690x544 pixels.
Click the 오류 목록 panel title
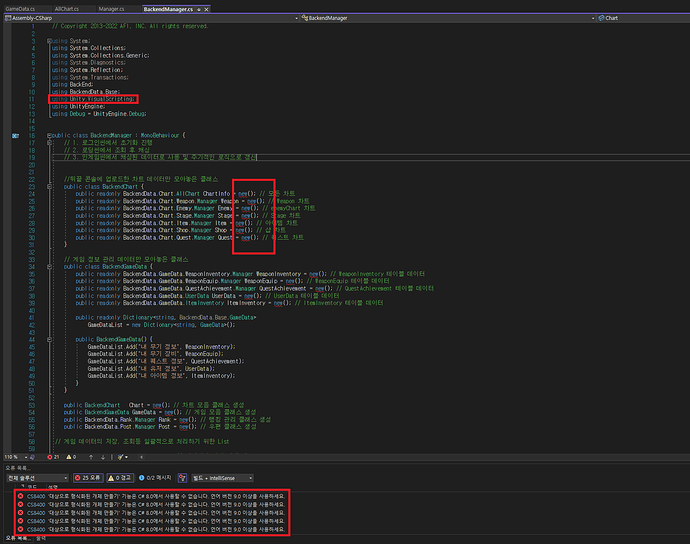coord(18,468)
